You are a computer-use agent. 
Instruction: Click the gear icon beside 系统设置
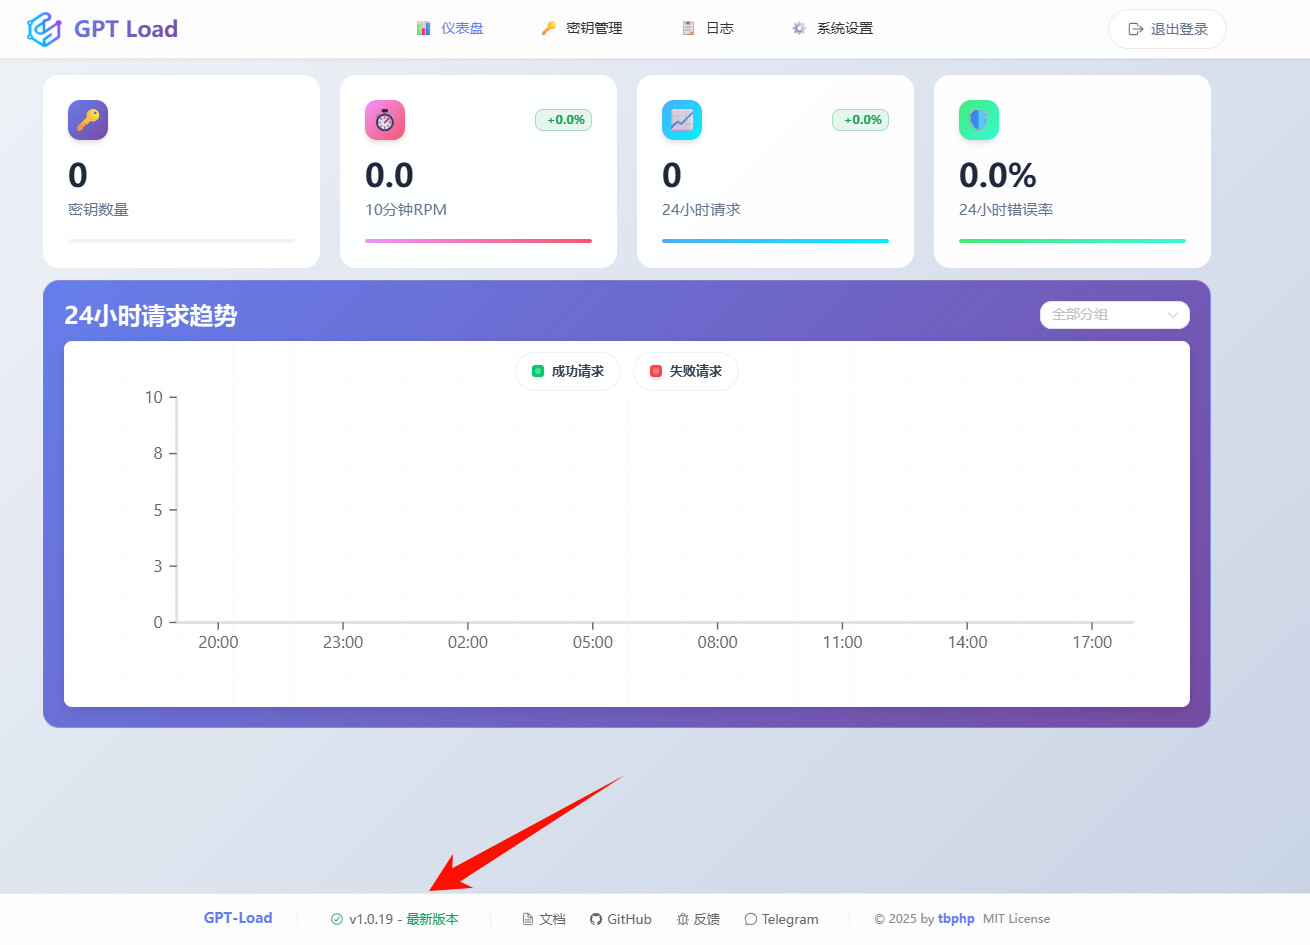pyautogui.click(x=799, y=29)
